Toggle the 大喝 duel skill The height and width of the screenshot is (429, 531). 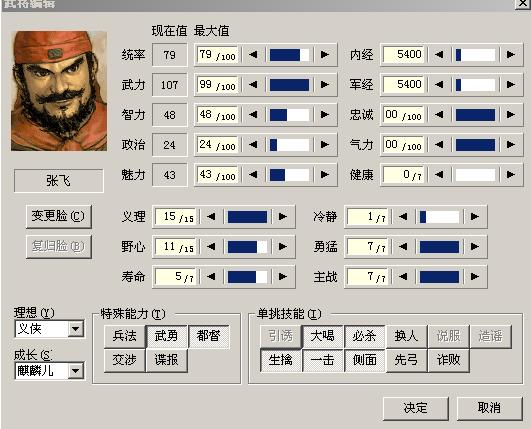pyautogui.click(x=322, y=336)
